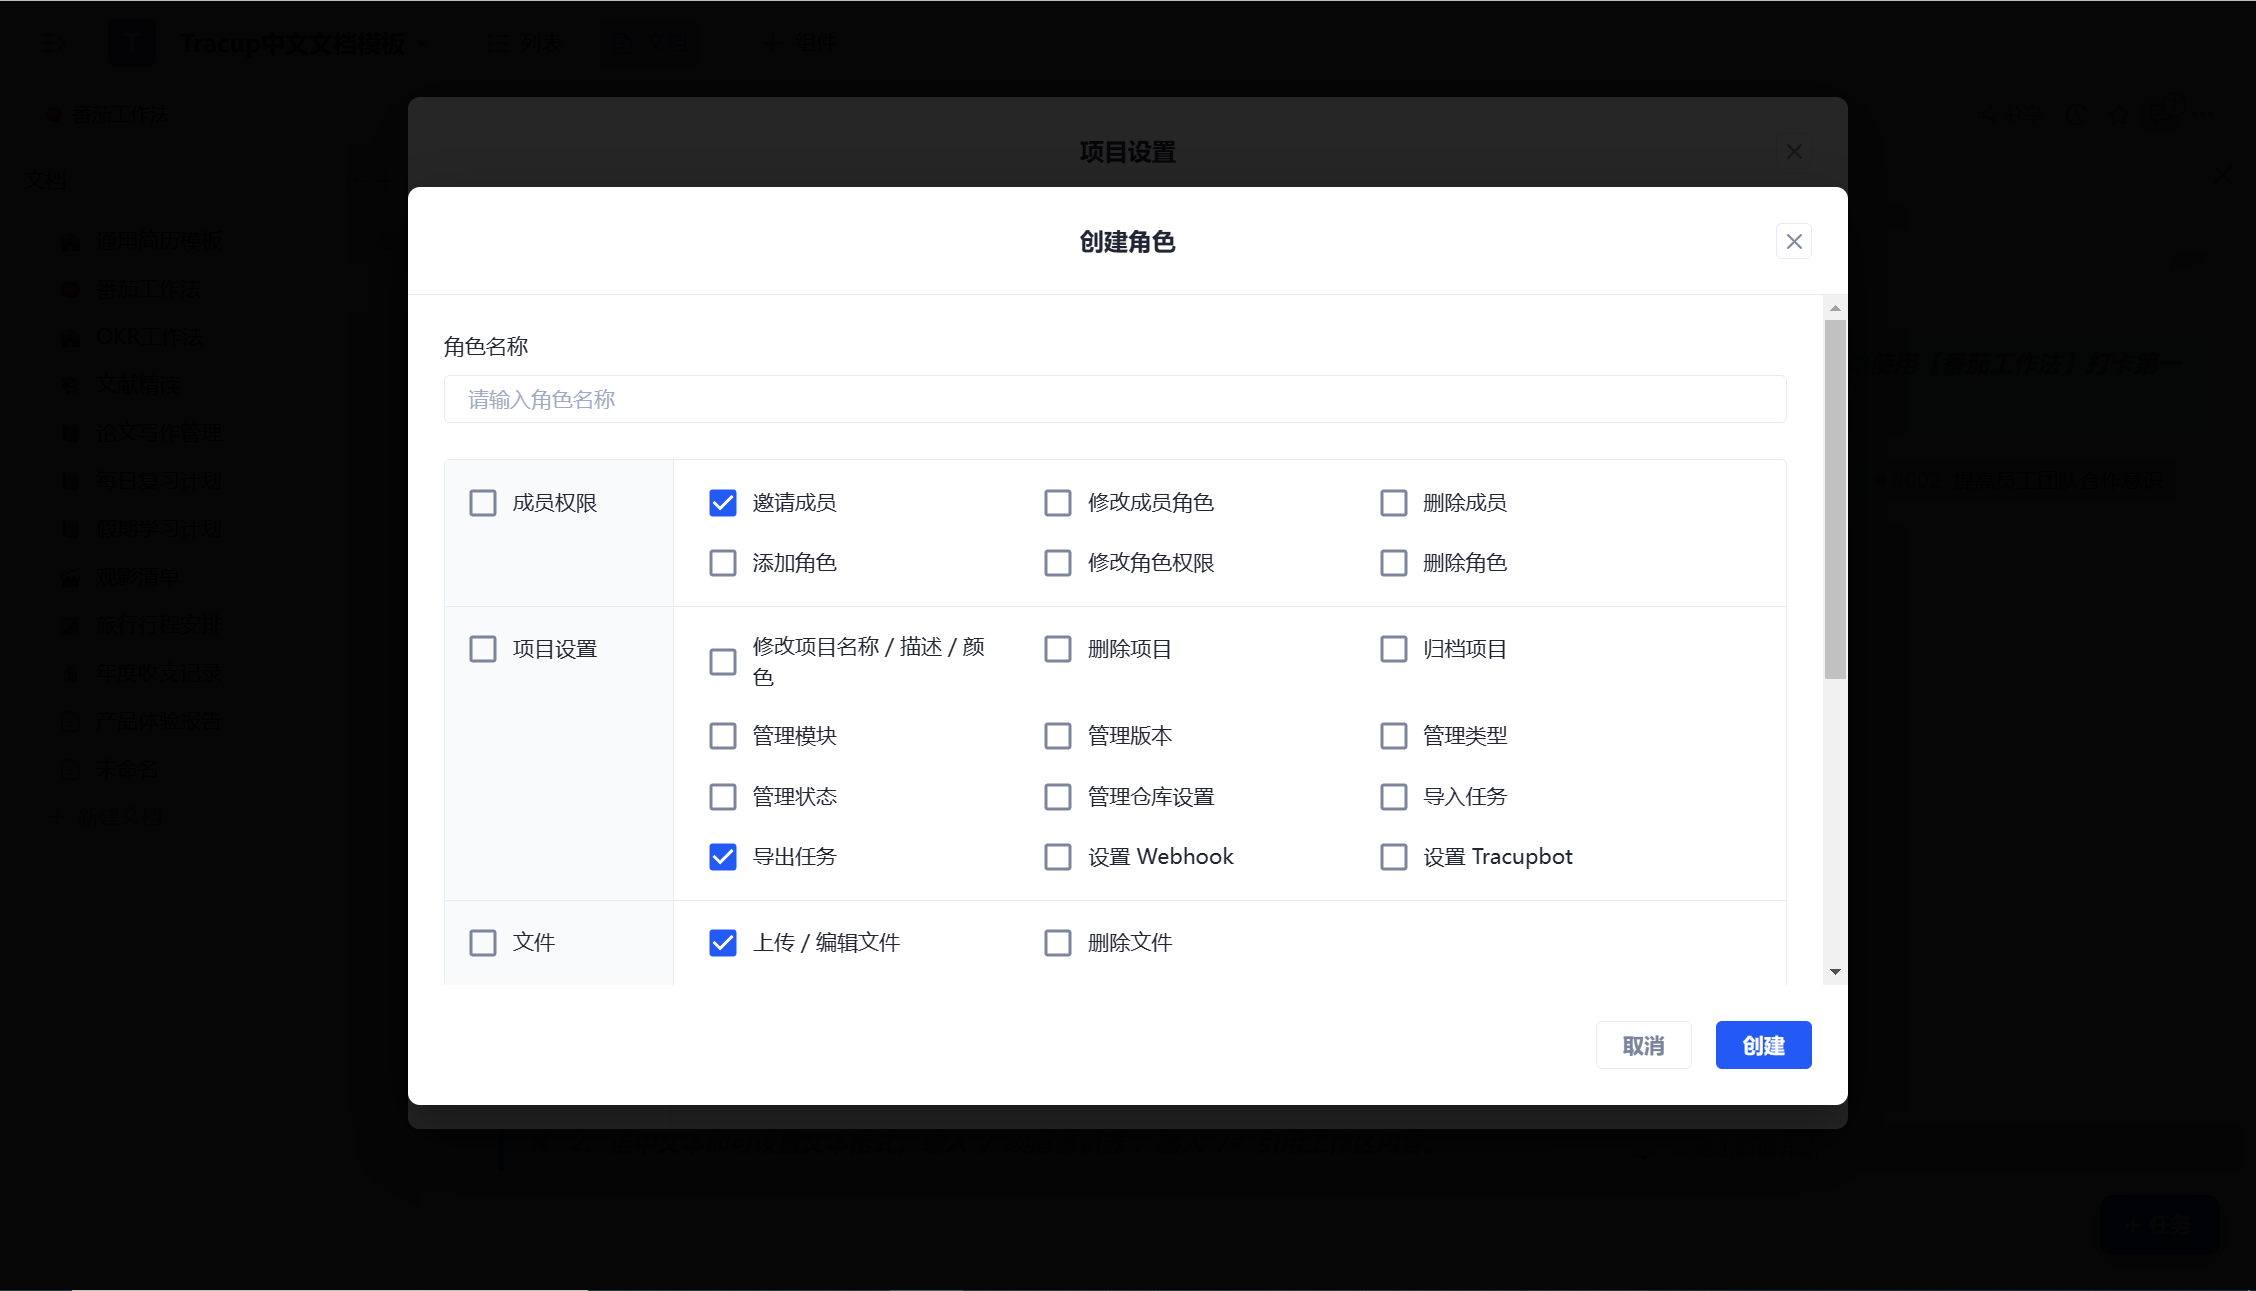Enable 管理仓库设置 permission
The image size is (2256, 1291).
click(x=1057, y=796)
